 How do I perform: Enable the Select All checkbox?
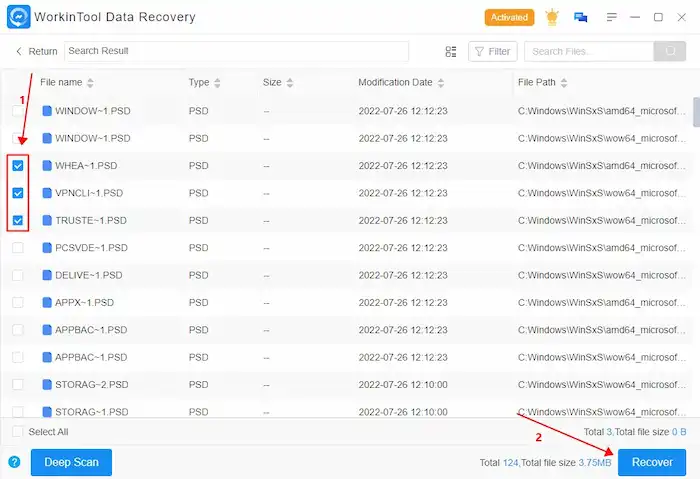coord(17,431)
